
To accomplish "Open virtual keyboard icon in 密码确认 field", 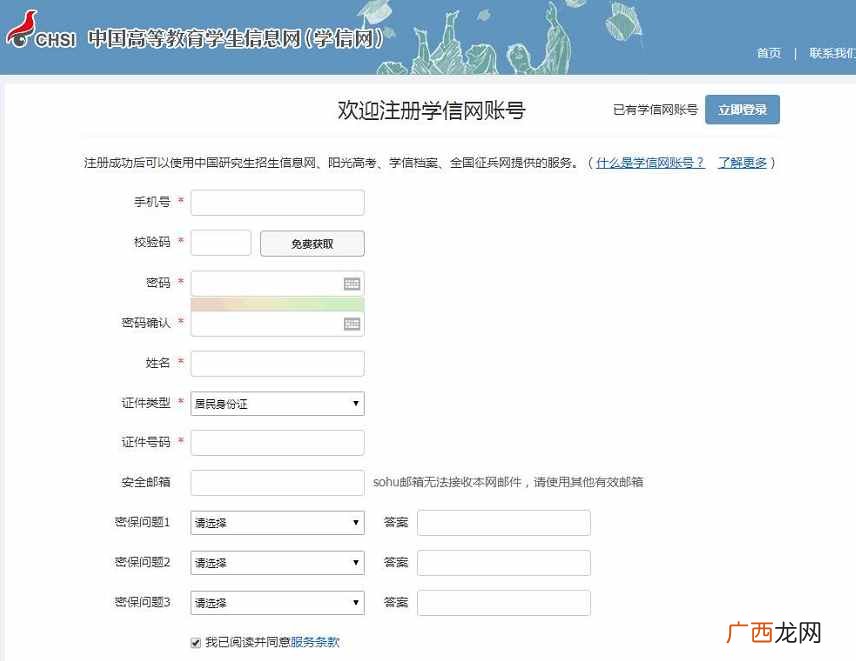I will [352, 324].
